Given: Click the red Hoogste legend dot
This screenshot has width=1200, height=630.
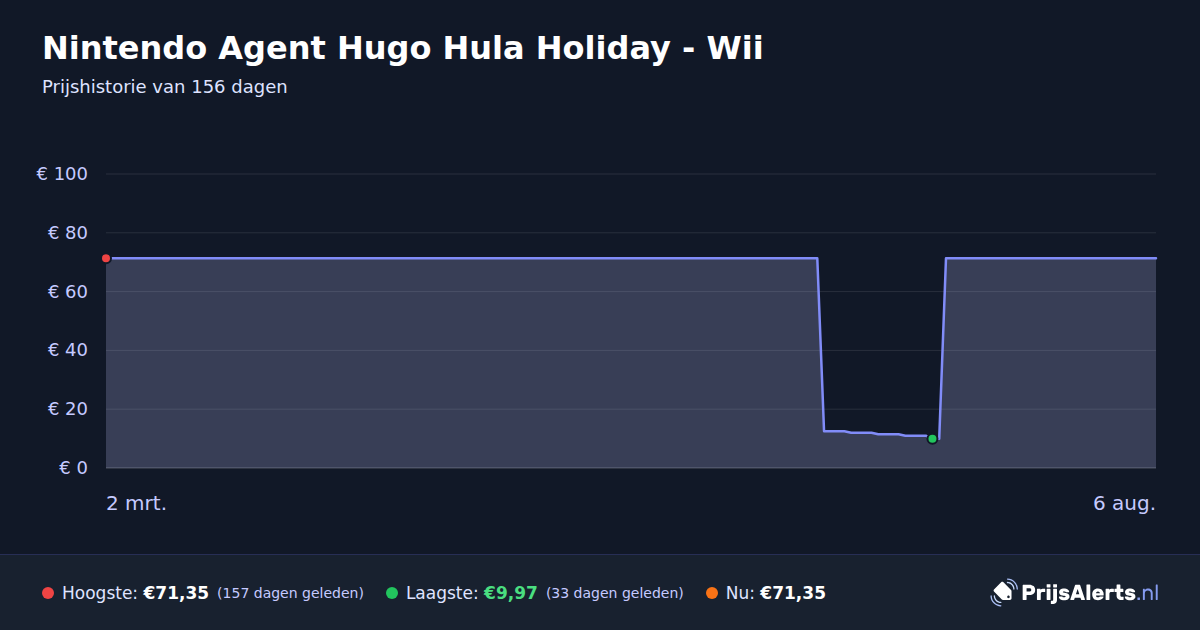Looking at the screenshot, I should coord(48,593).
